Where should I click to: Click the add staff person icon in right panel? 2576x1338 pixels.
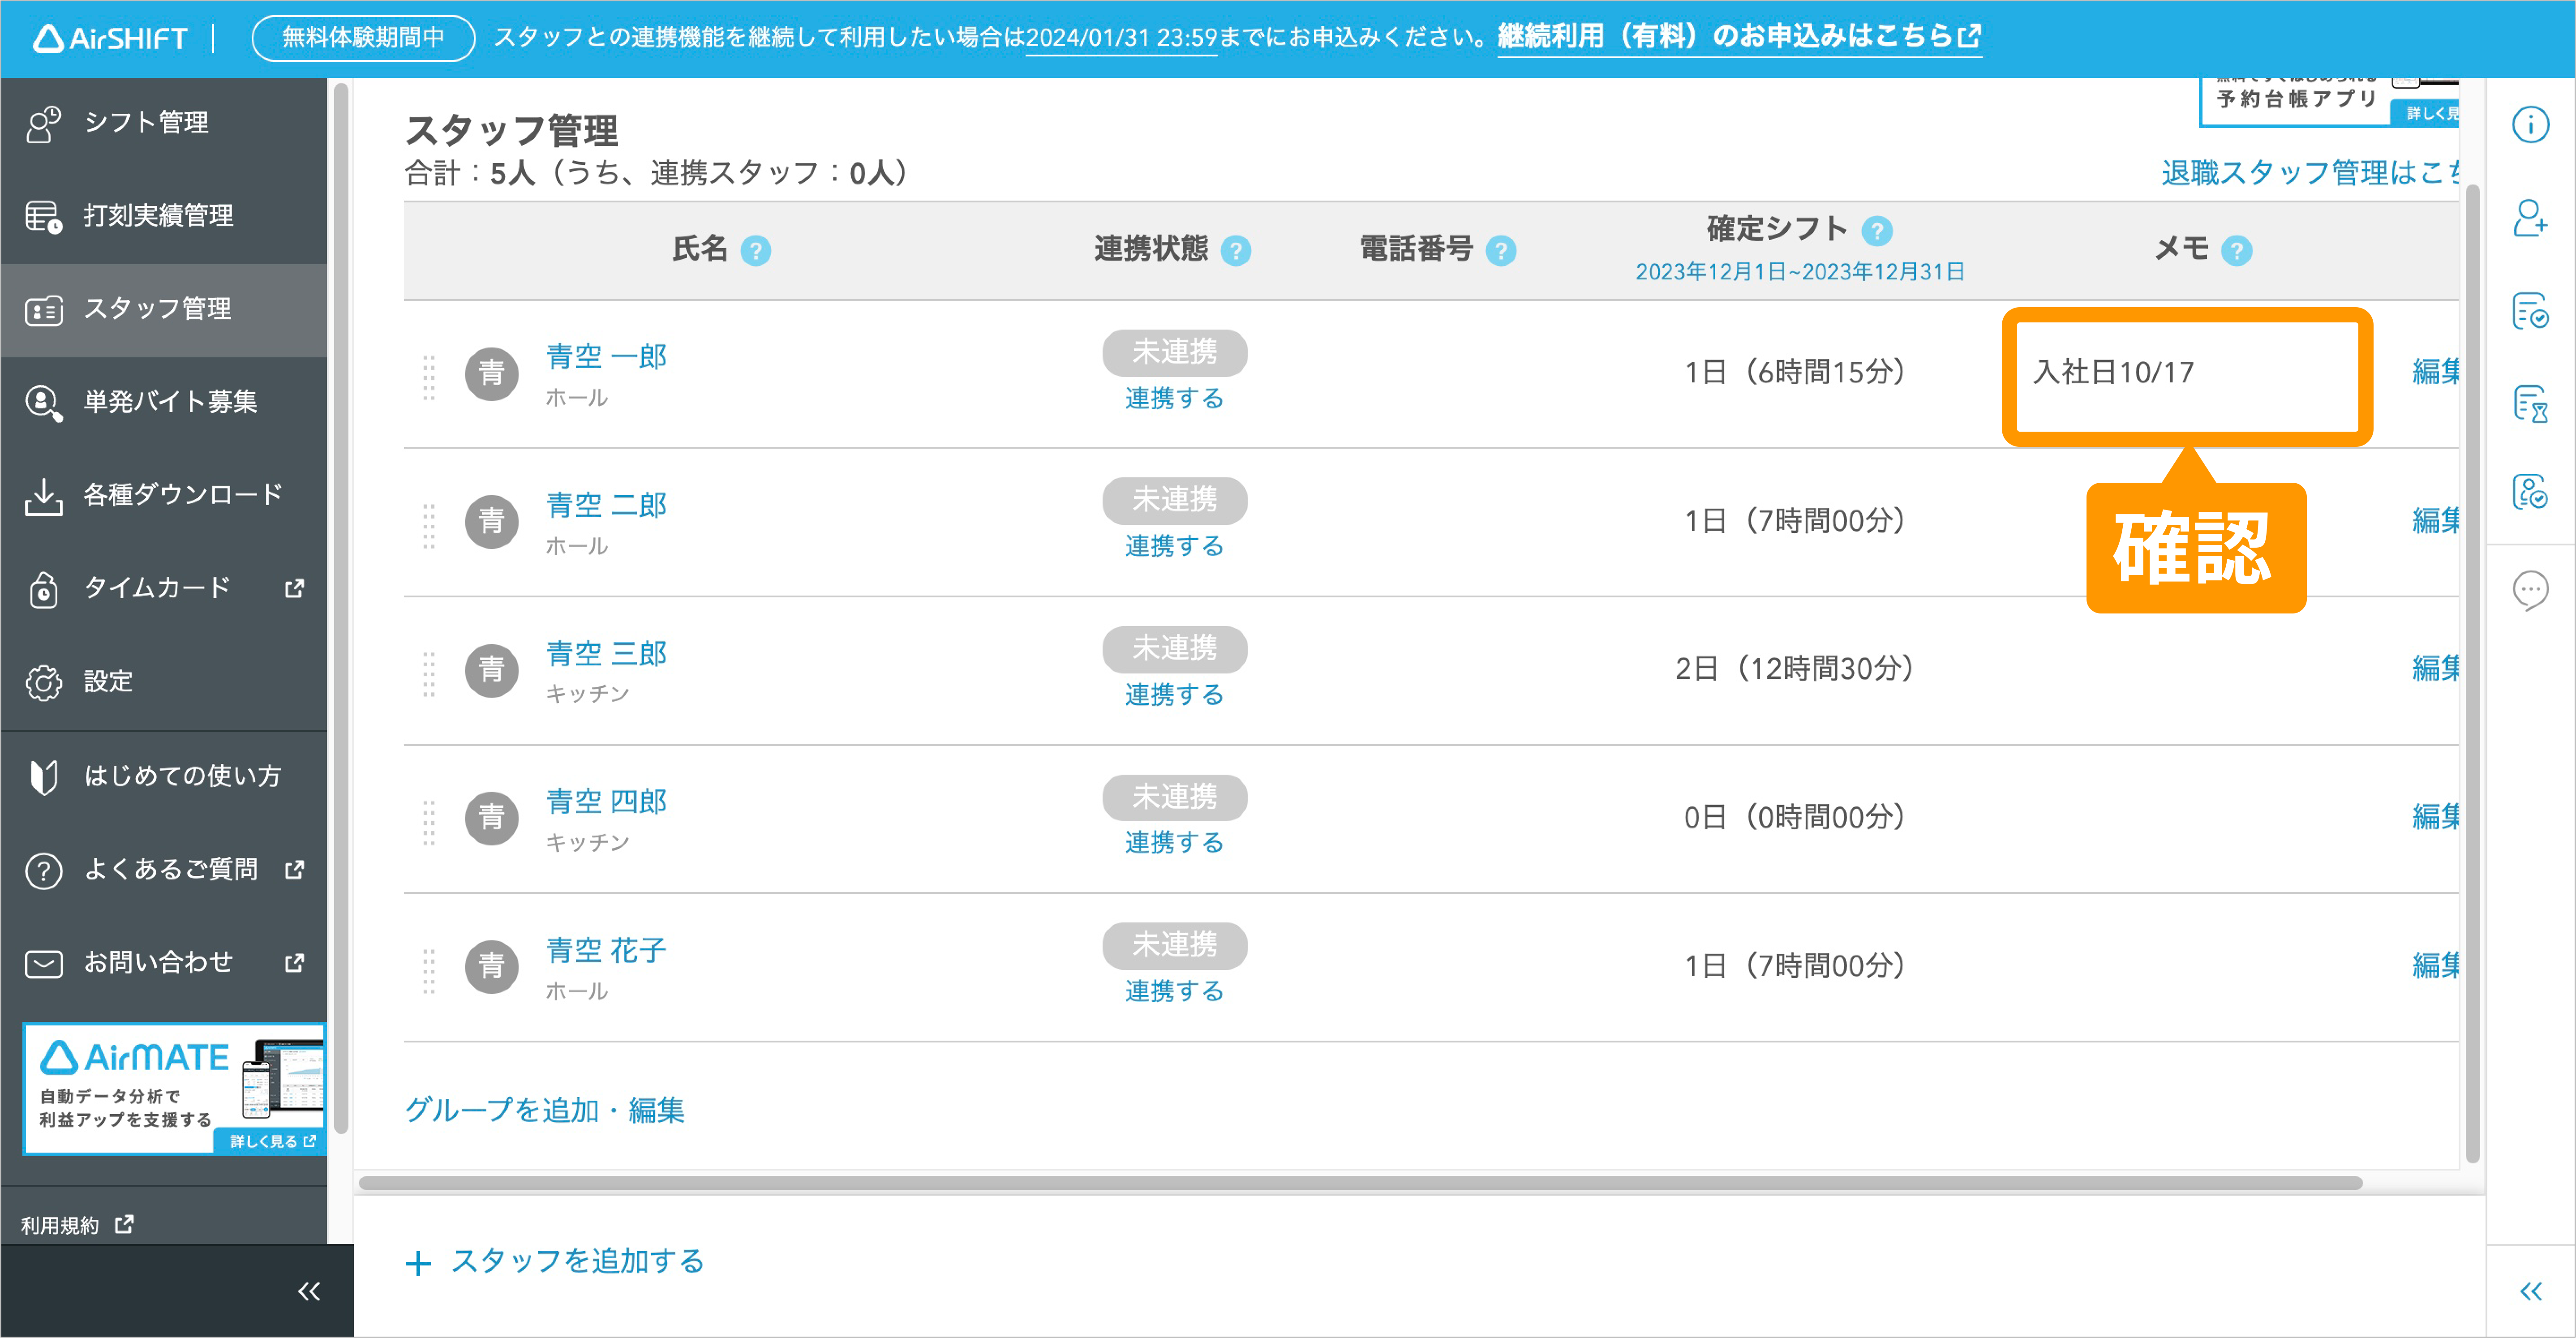pos(2531,217)
